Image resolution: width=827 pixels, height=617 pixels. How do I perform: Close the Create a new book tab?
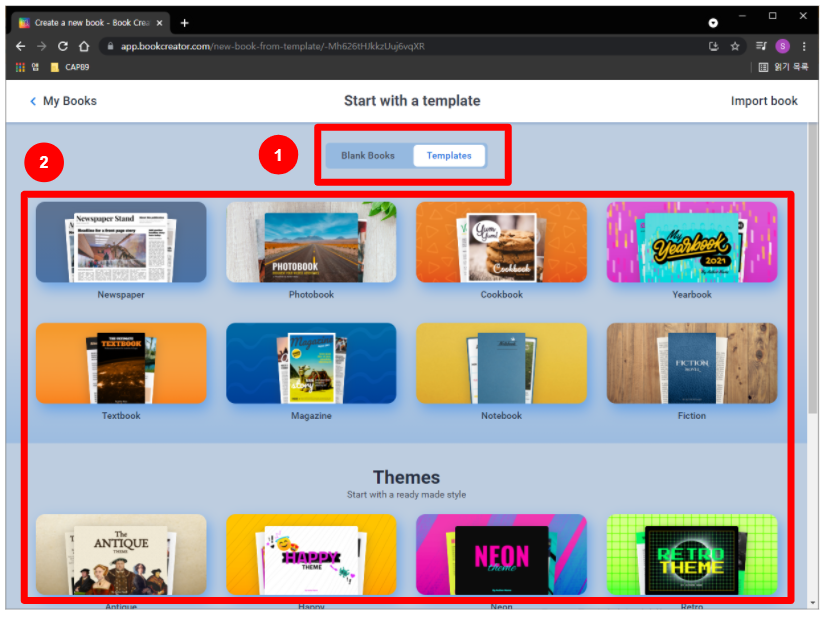(x=159, y=23)
